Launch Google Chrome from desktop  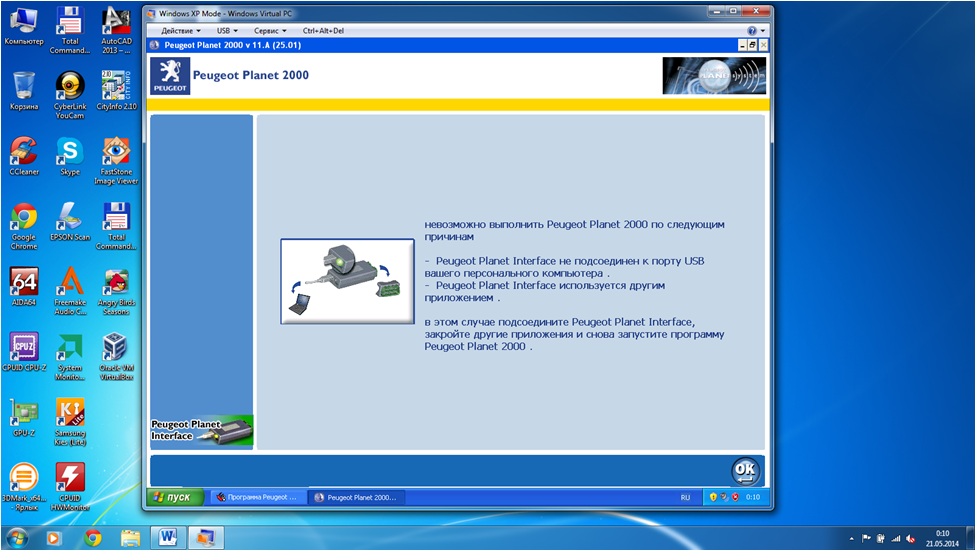point(24,222)
